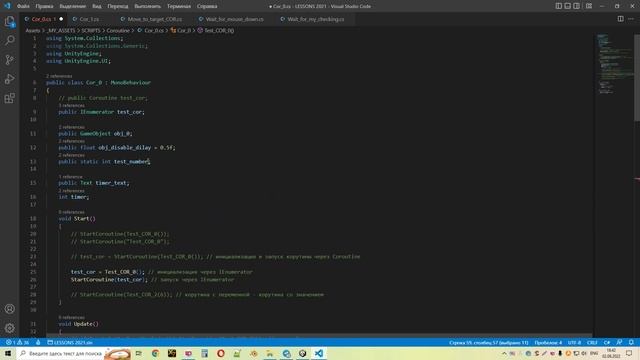Open the Explorer view in activity bar

click(9, 21)
